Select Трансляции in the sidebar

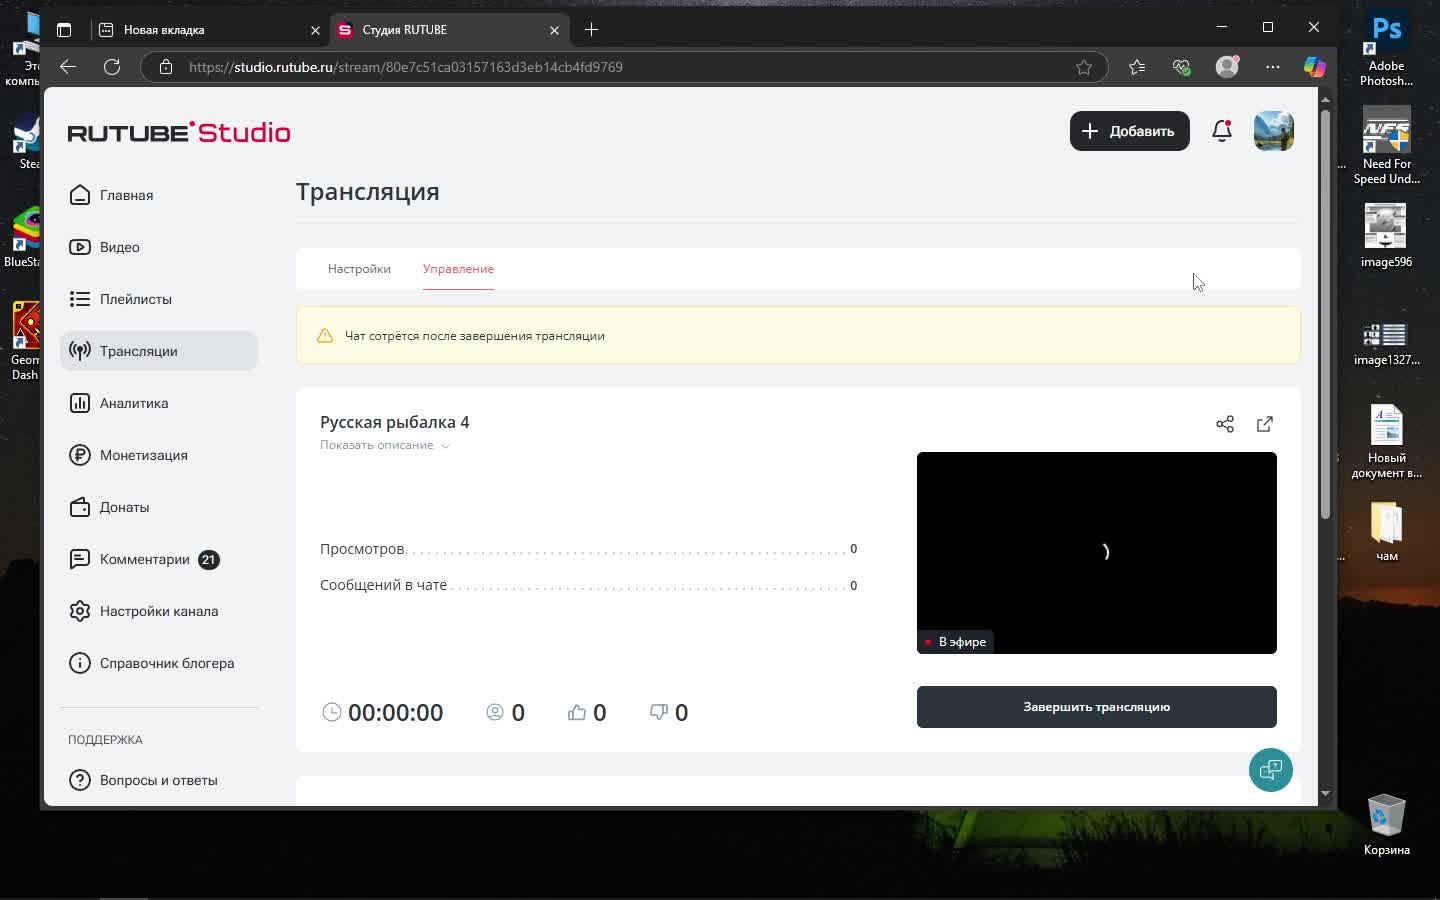[159, 351]
